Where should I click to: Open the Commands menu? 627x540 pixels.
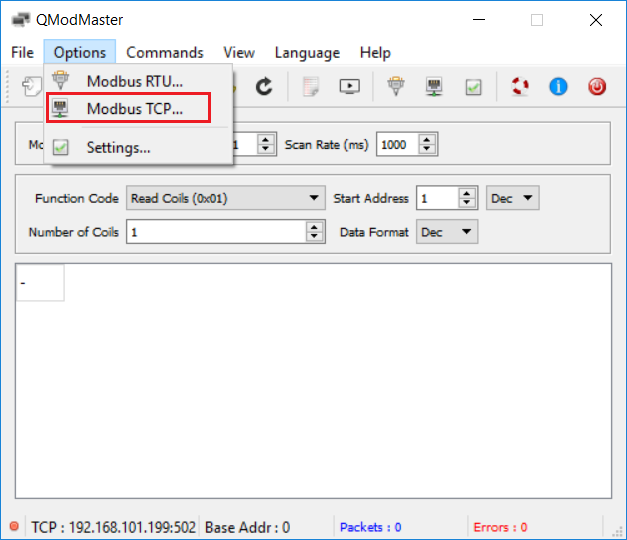pos(165,52)
